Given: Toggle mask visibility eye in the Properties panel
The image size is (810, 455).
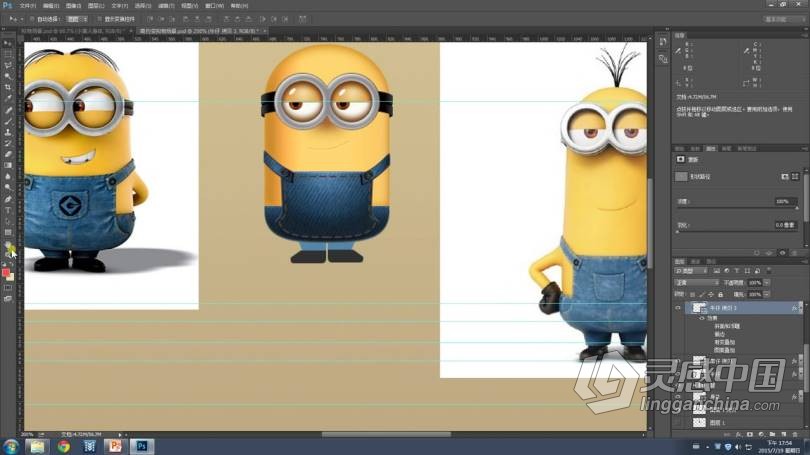Looking at the screenshot, I should [x=783, y=253].
